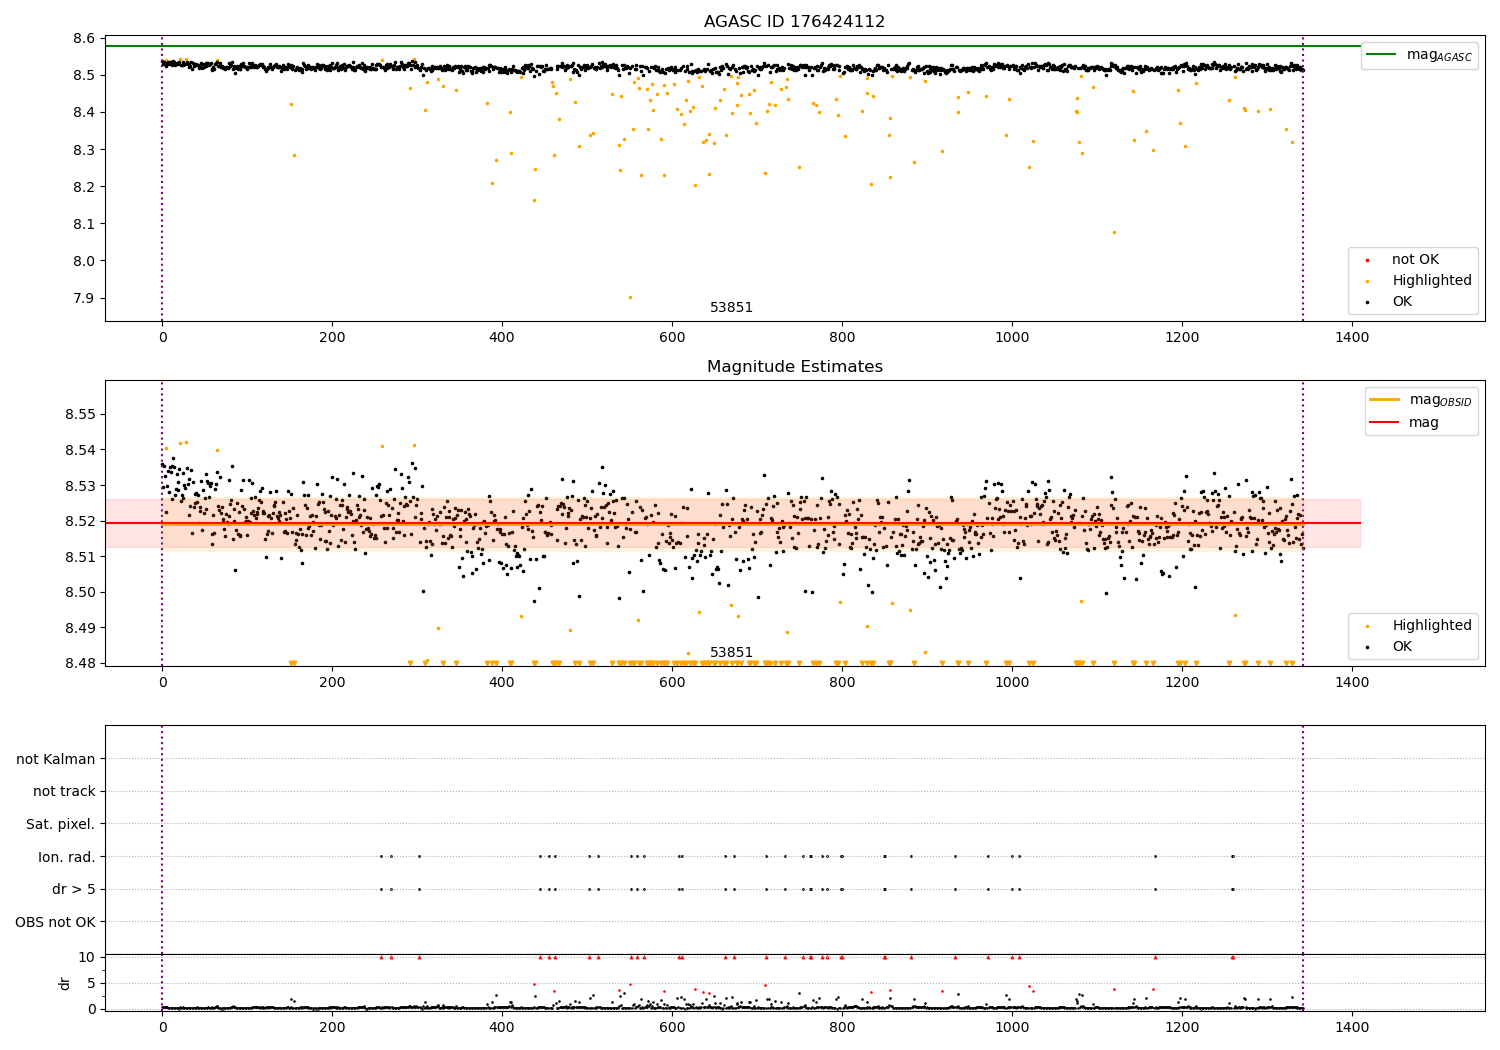Click the rotated "dr" axis label
This screenshot has width=1500, height=1050.
click(x=65, y=983)
